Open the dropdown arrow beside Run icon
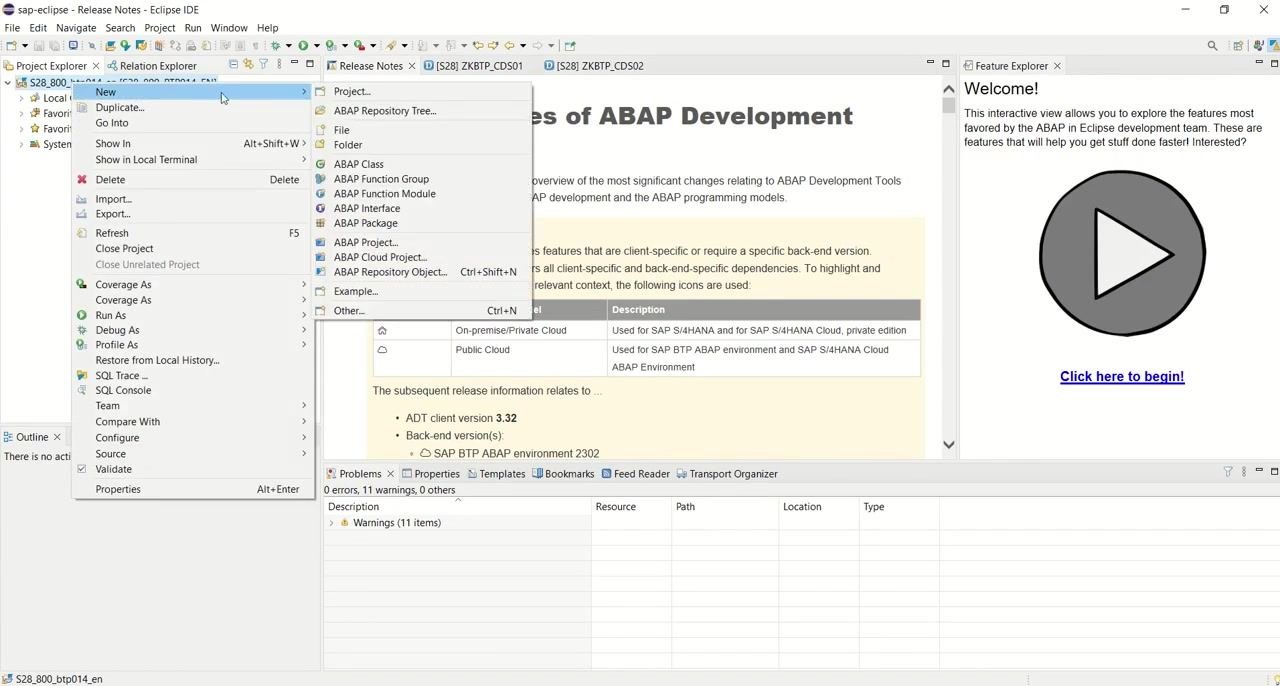The image size is (1280, 686). click(316, 45)
